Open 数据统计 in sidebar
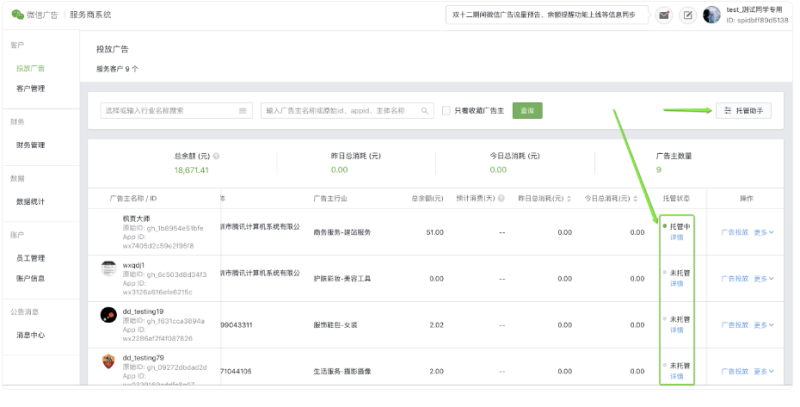The image size is (800, 407). (x=31, y=202)
